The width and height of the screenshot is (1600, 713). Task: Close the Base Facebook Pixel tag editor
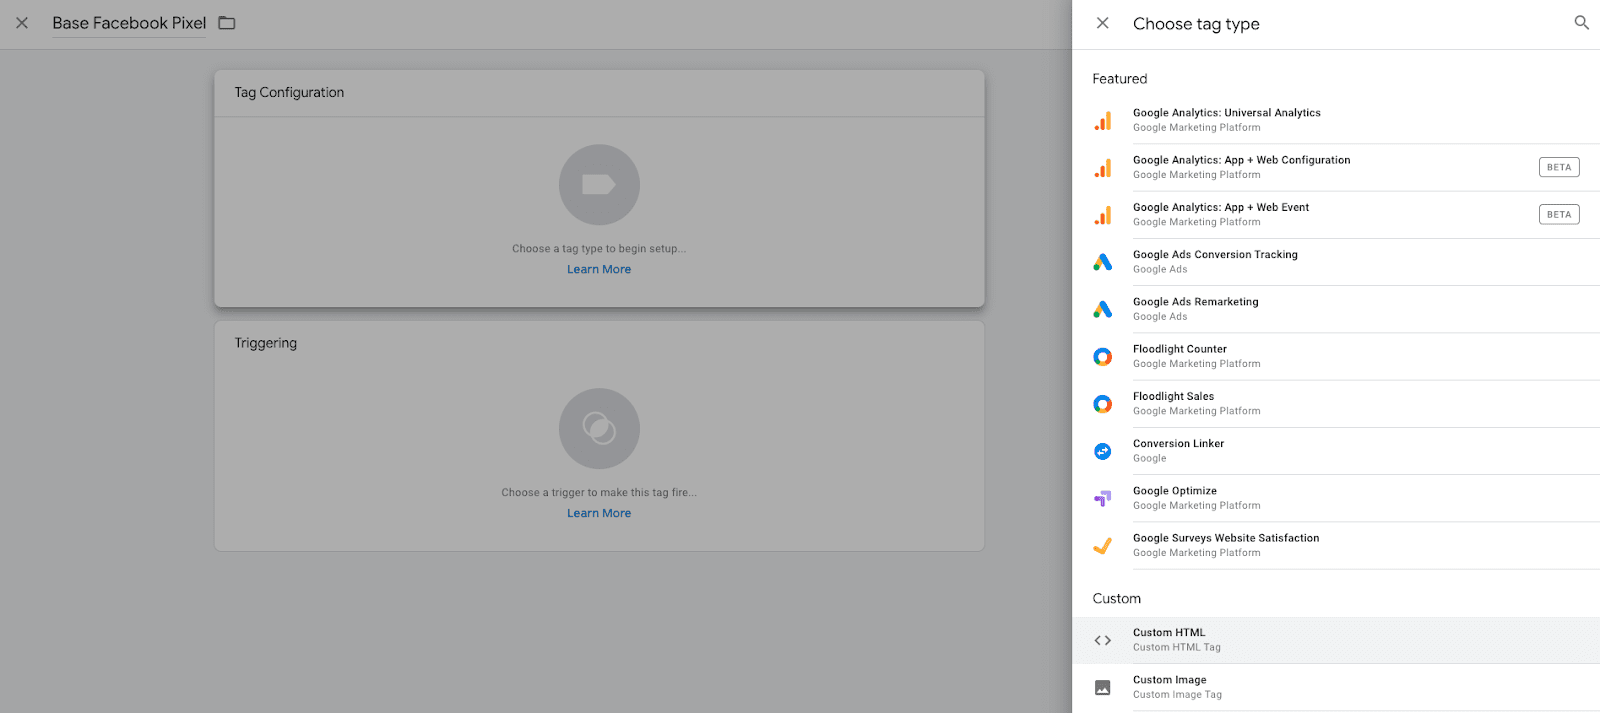(x=22, y=23)
